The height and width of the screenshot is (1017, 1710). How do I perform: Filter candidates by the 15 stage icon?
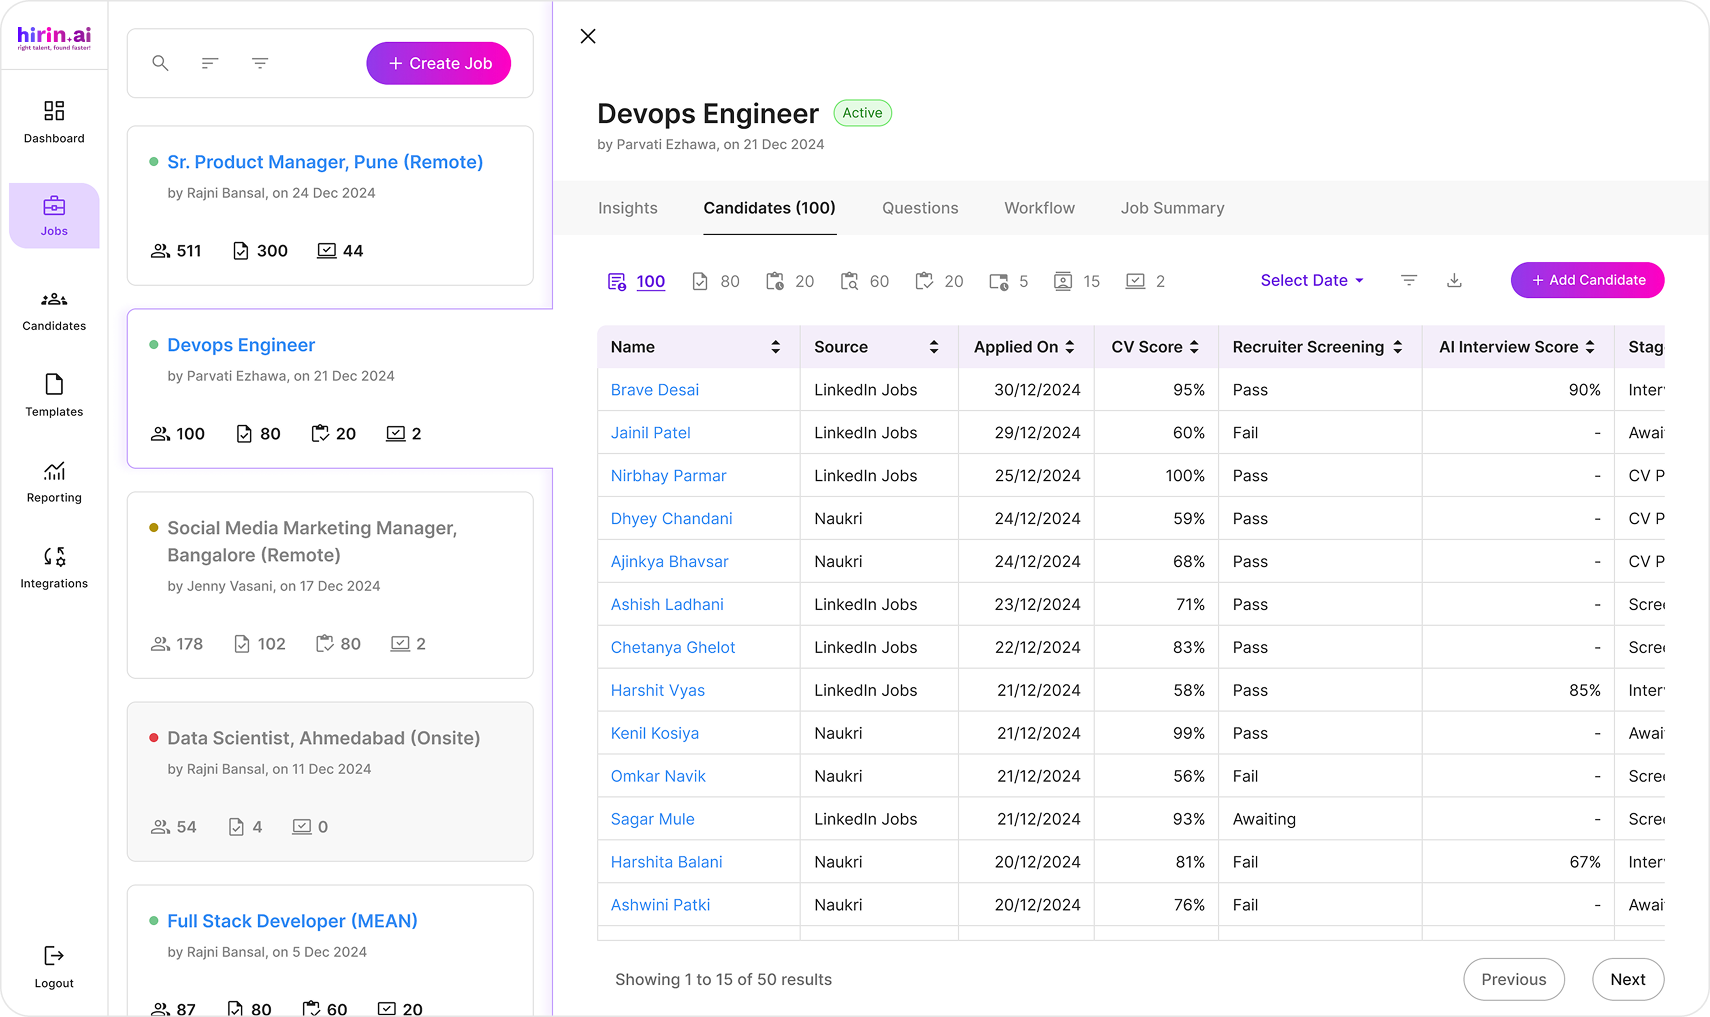1077,282
